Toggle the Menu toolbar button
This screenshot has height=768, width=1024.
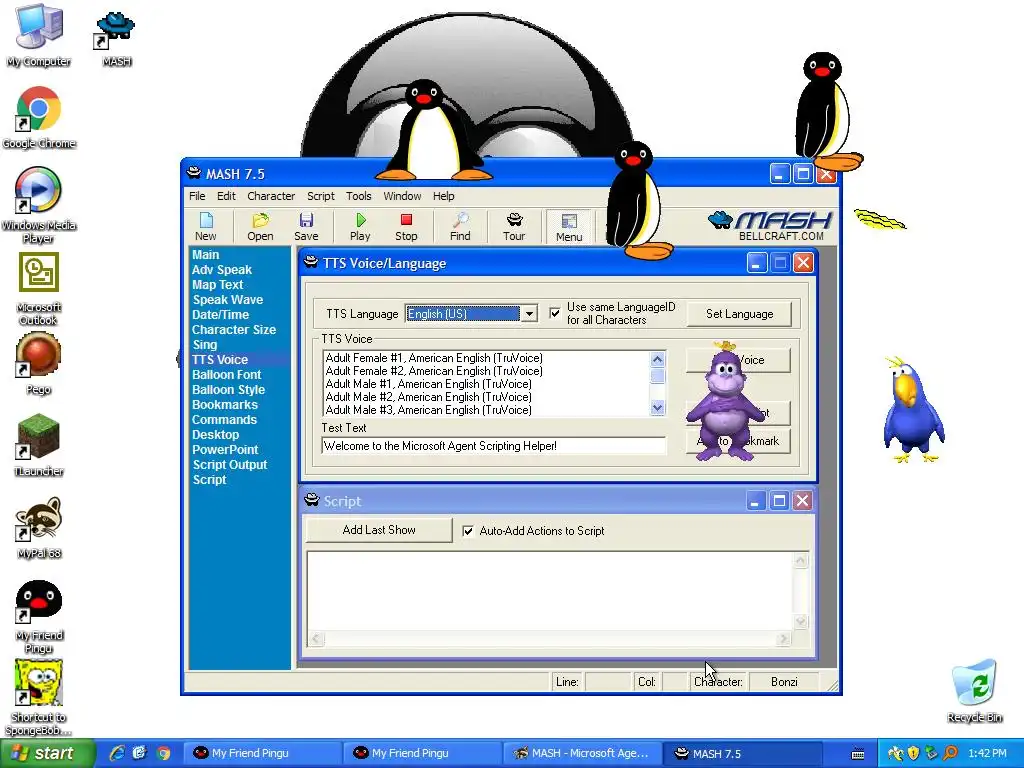569,227
